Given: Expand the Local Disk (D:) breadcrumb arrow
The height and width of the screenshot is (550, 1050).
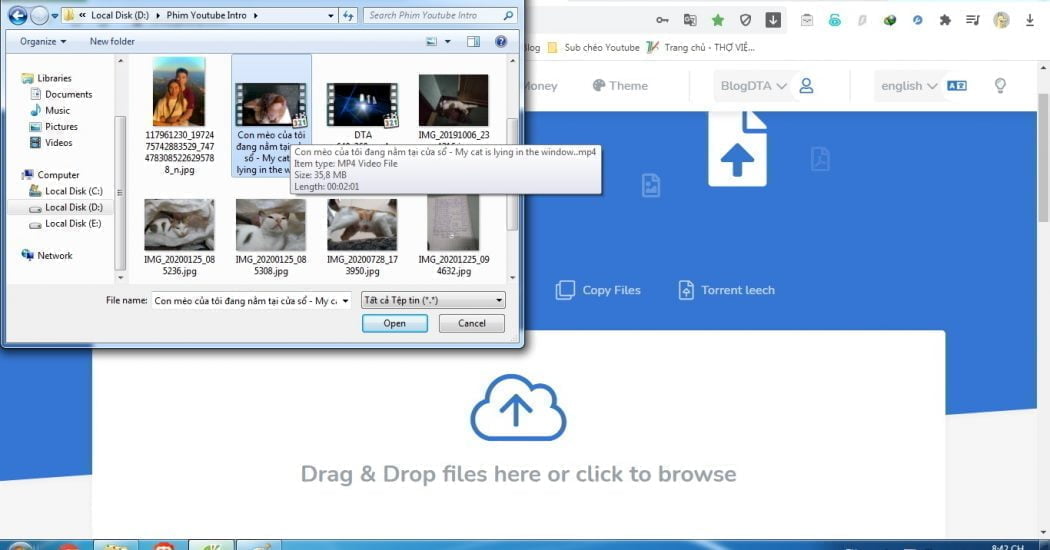Looking at the screenshot, I should (158, 15).
